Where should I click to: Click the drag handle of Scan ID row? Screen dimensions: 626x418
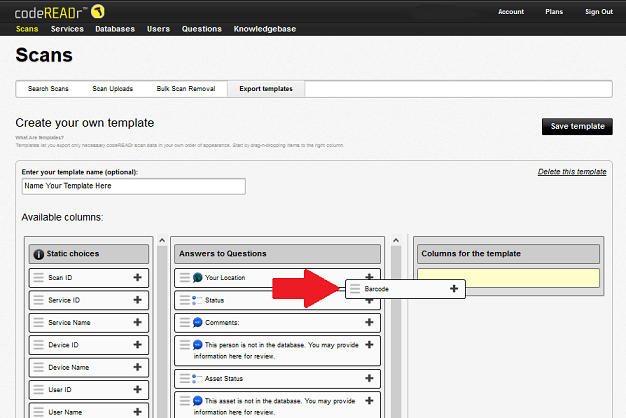click(x=38, y=277)
